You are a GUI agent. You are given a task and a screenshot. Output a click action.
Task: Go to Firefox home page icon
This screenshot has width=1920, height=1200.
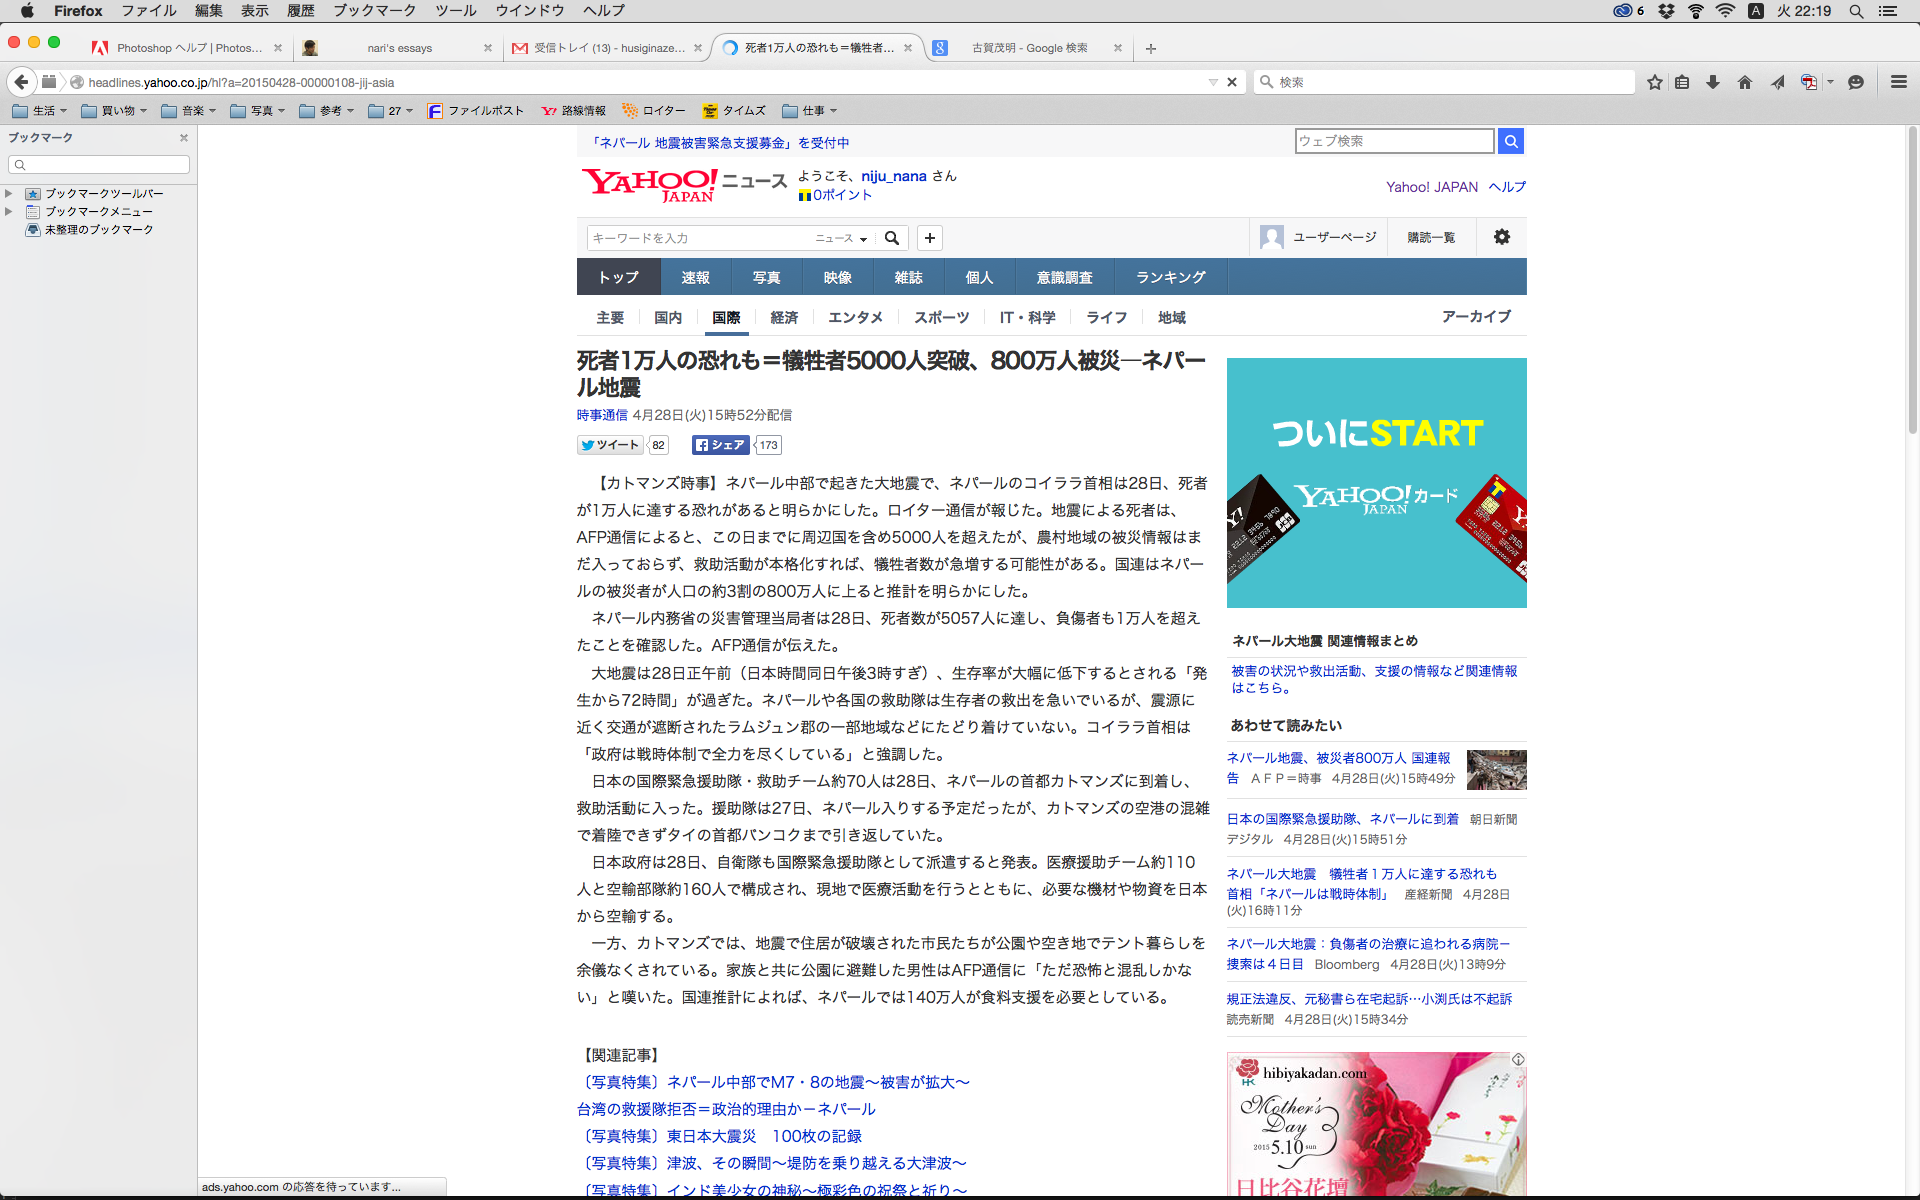[x=1745, y=82]
